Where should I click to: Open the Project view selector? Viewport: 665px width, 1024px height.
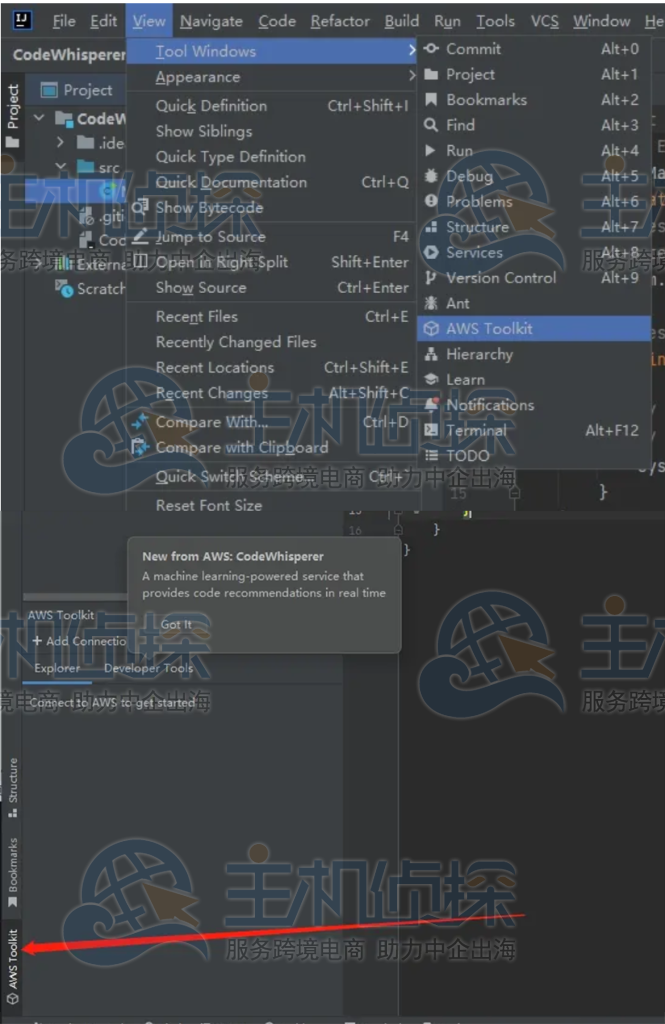(76, 90)
